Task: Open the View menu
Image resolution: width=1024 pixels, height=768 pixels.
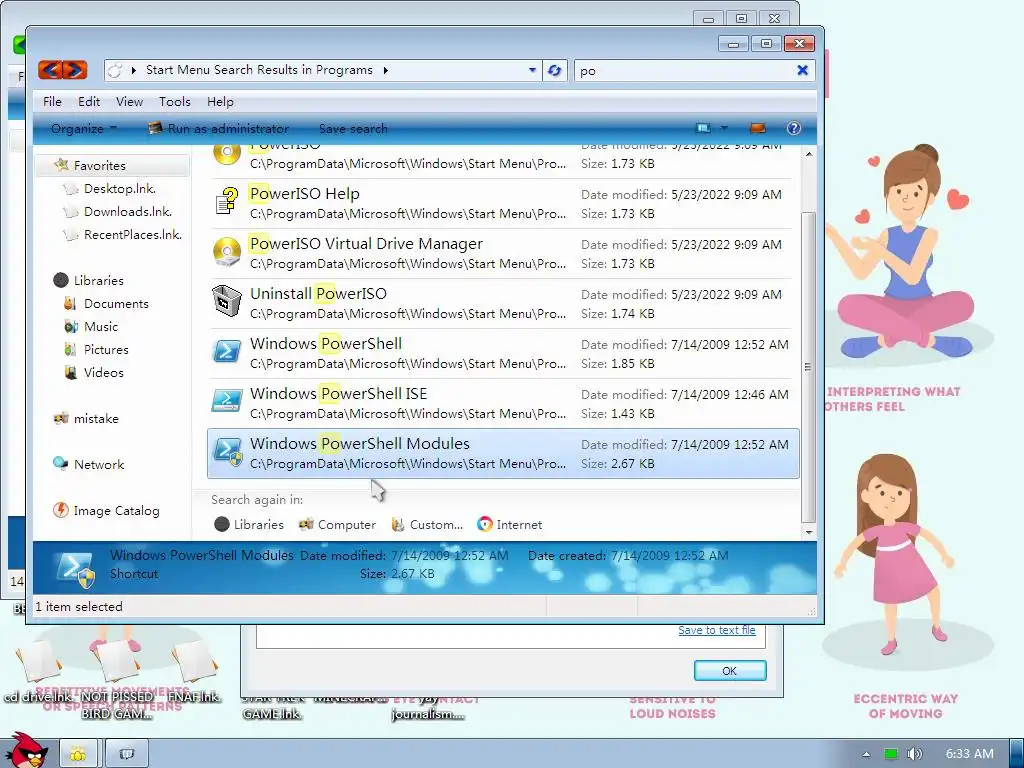Action: click(x=129, y=101)
